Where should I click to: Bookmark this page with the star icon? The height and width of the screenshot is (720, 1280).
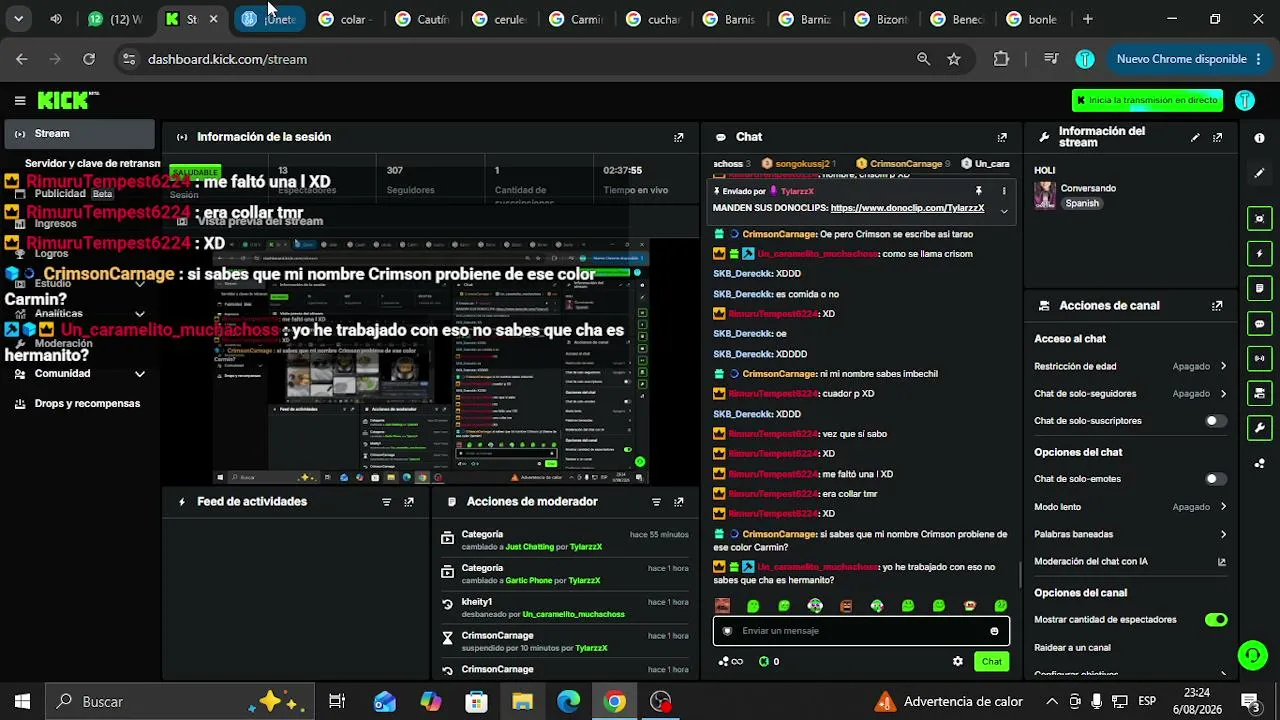954,59
